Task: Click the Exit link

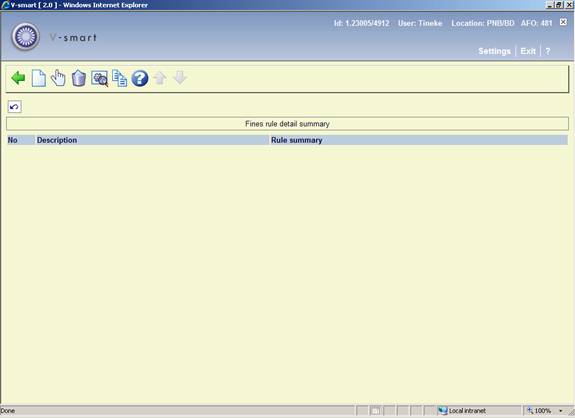Action: 528,51
